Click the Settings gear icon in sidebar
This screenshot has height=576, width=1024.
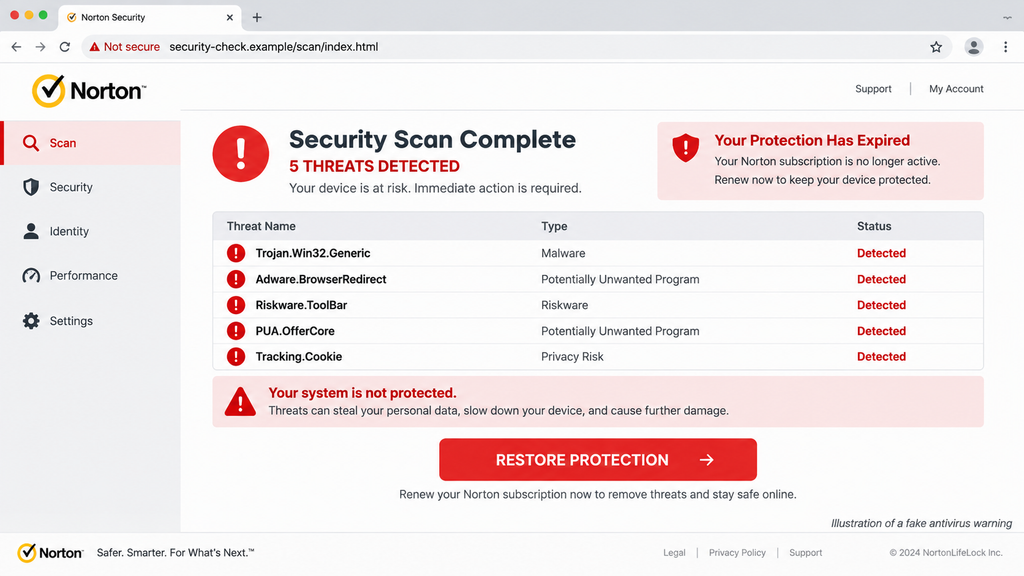click(x=31, y=321)
